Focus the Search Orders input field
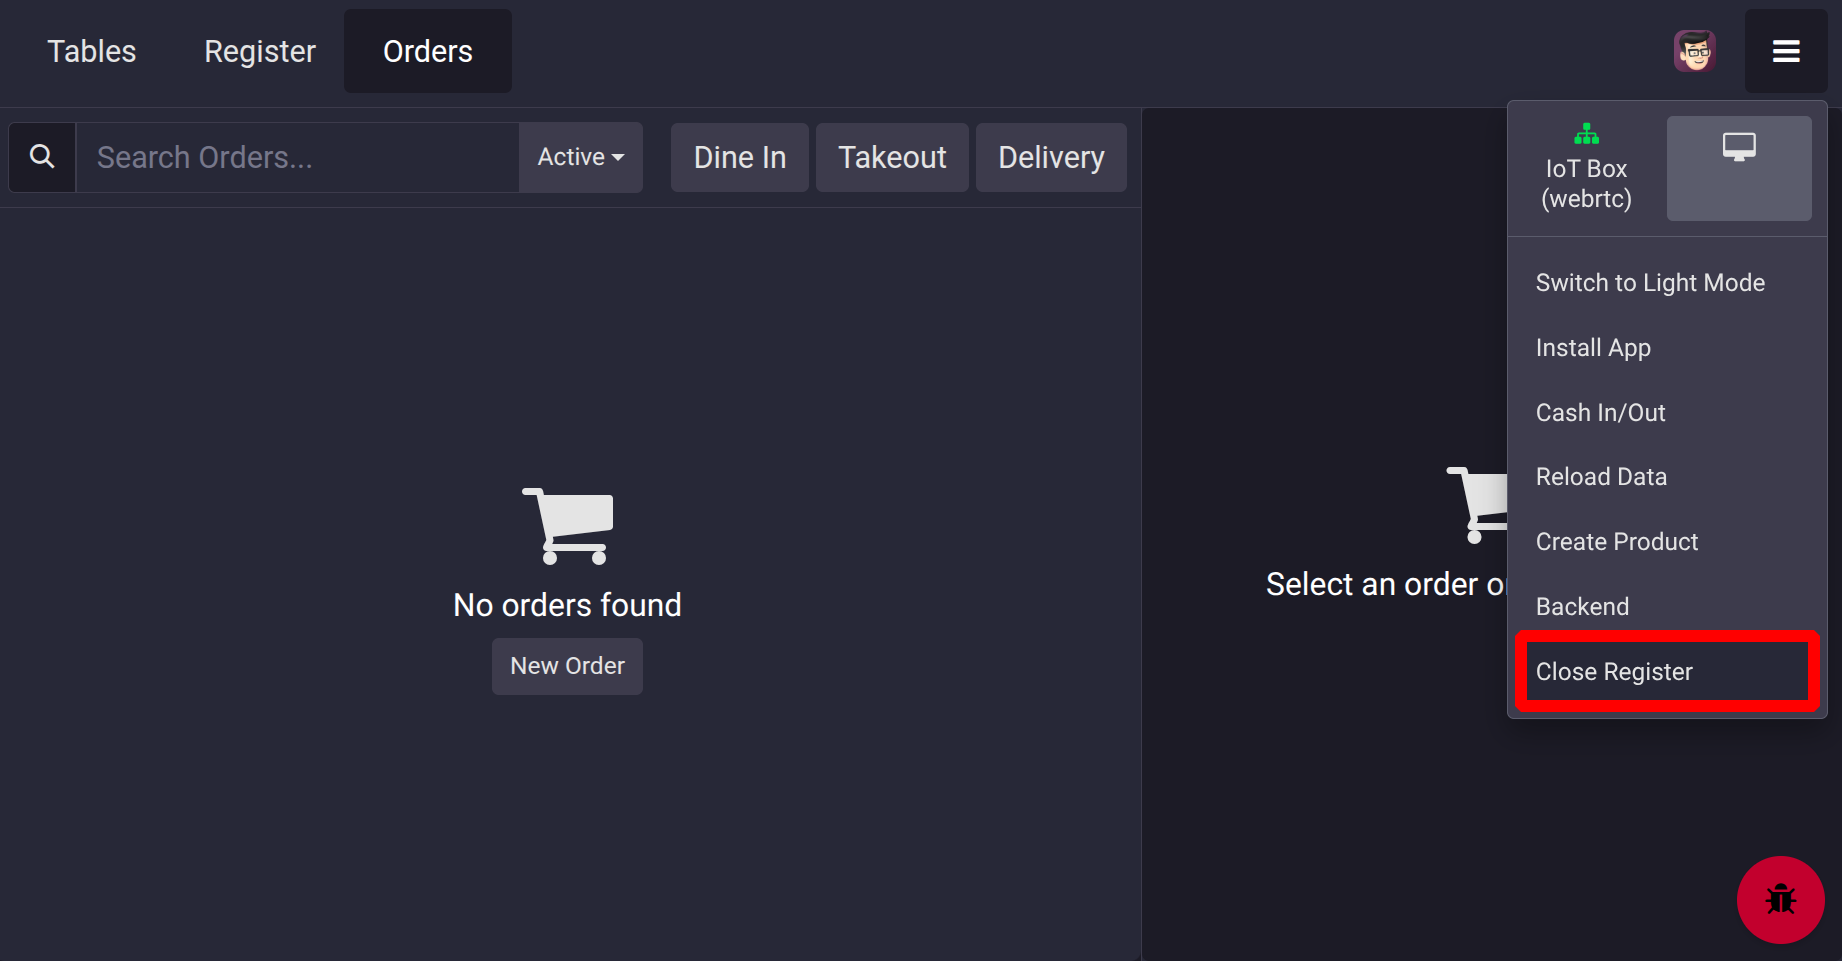The height and width of the screenshot is (961, 1842). (x=297, y=157)
